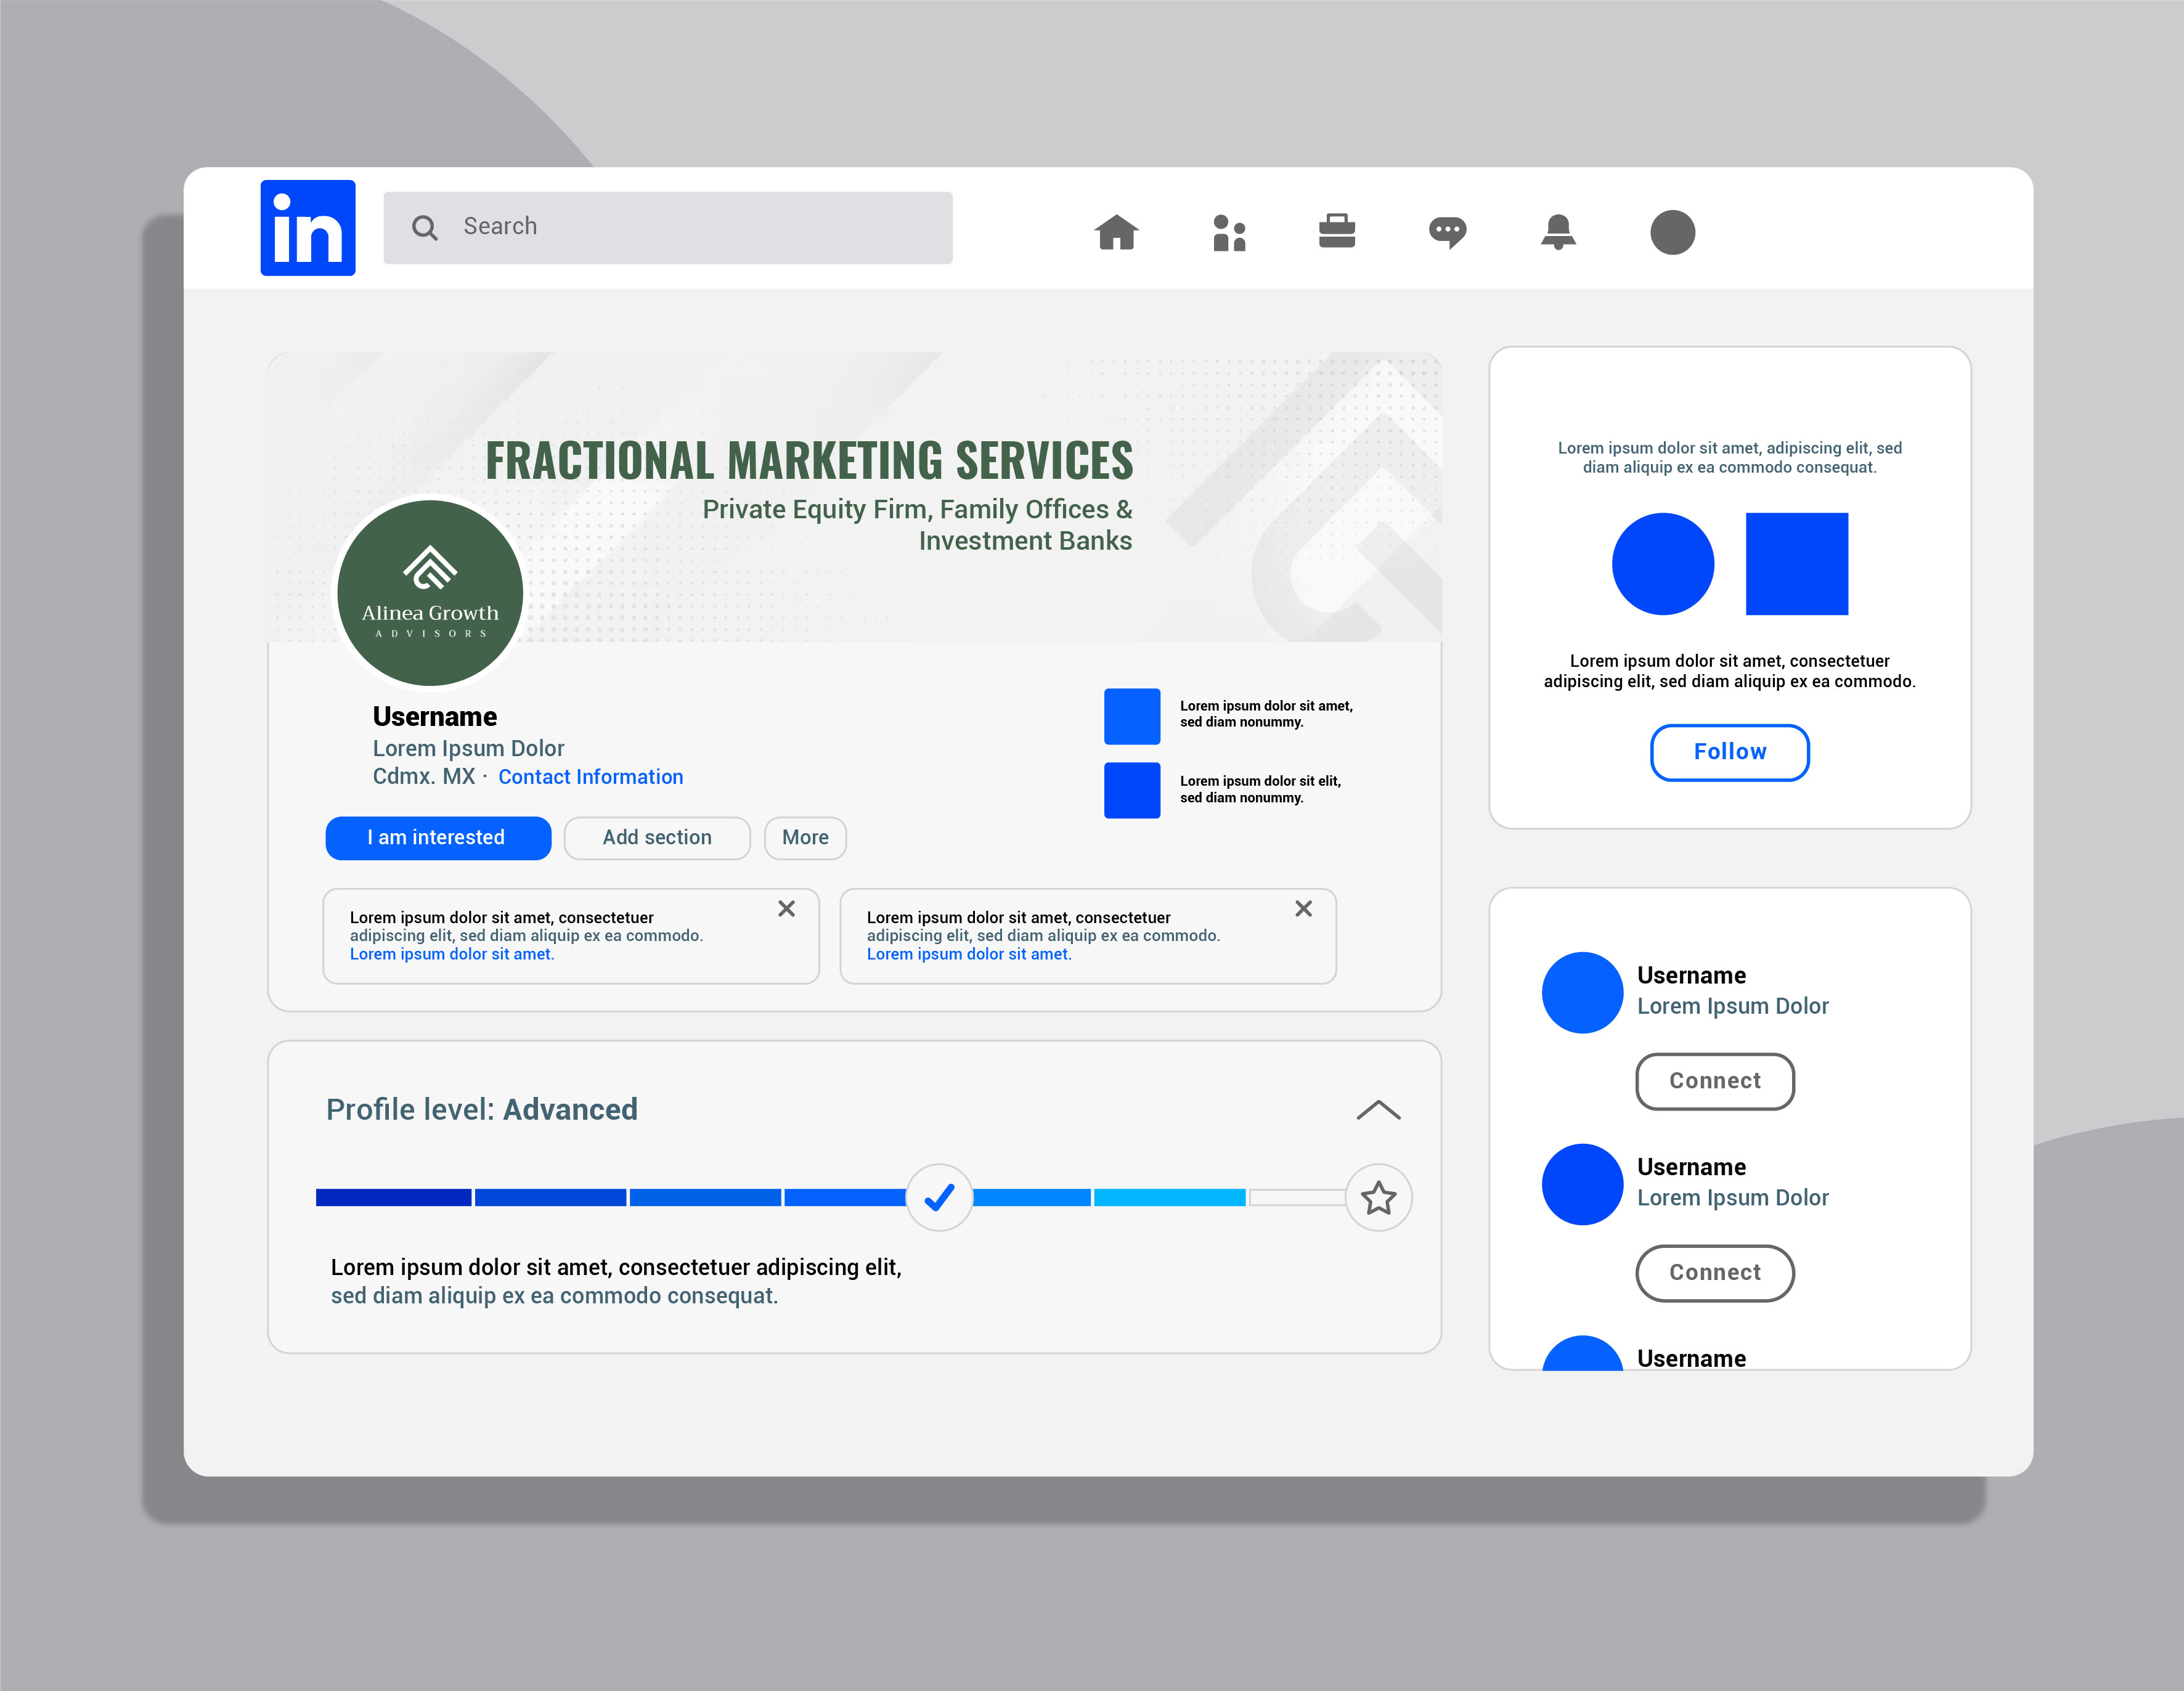Click the large blue square in Follow card
2184x1691 pixels.
(x=1797, y=564)
